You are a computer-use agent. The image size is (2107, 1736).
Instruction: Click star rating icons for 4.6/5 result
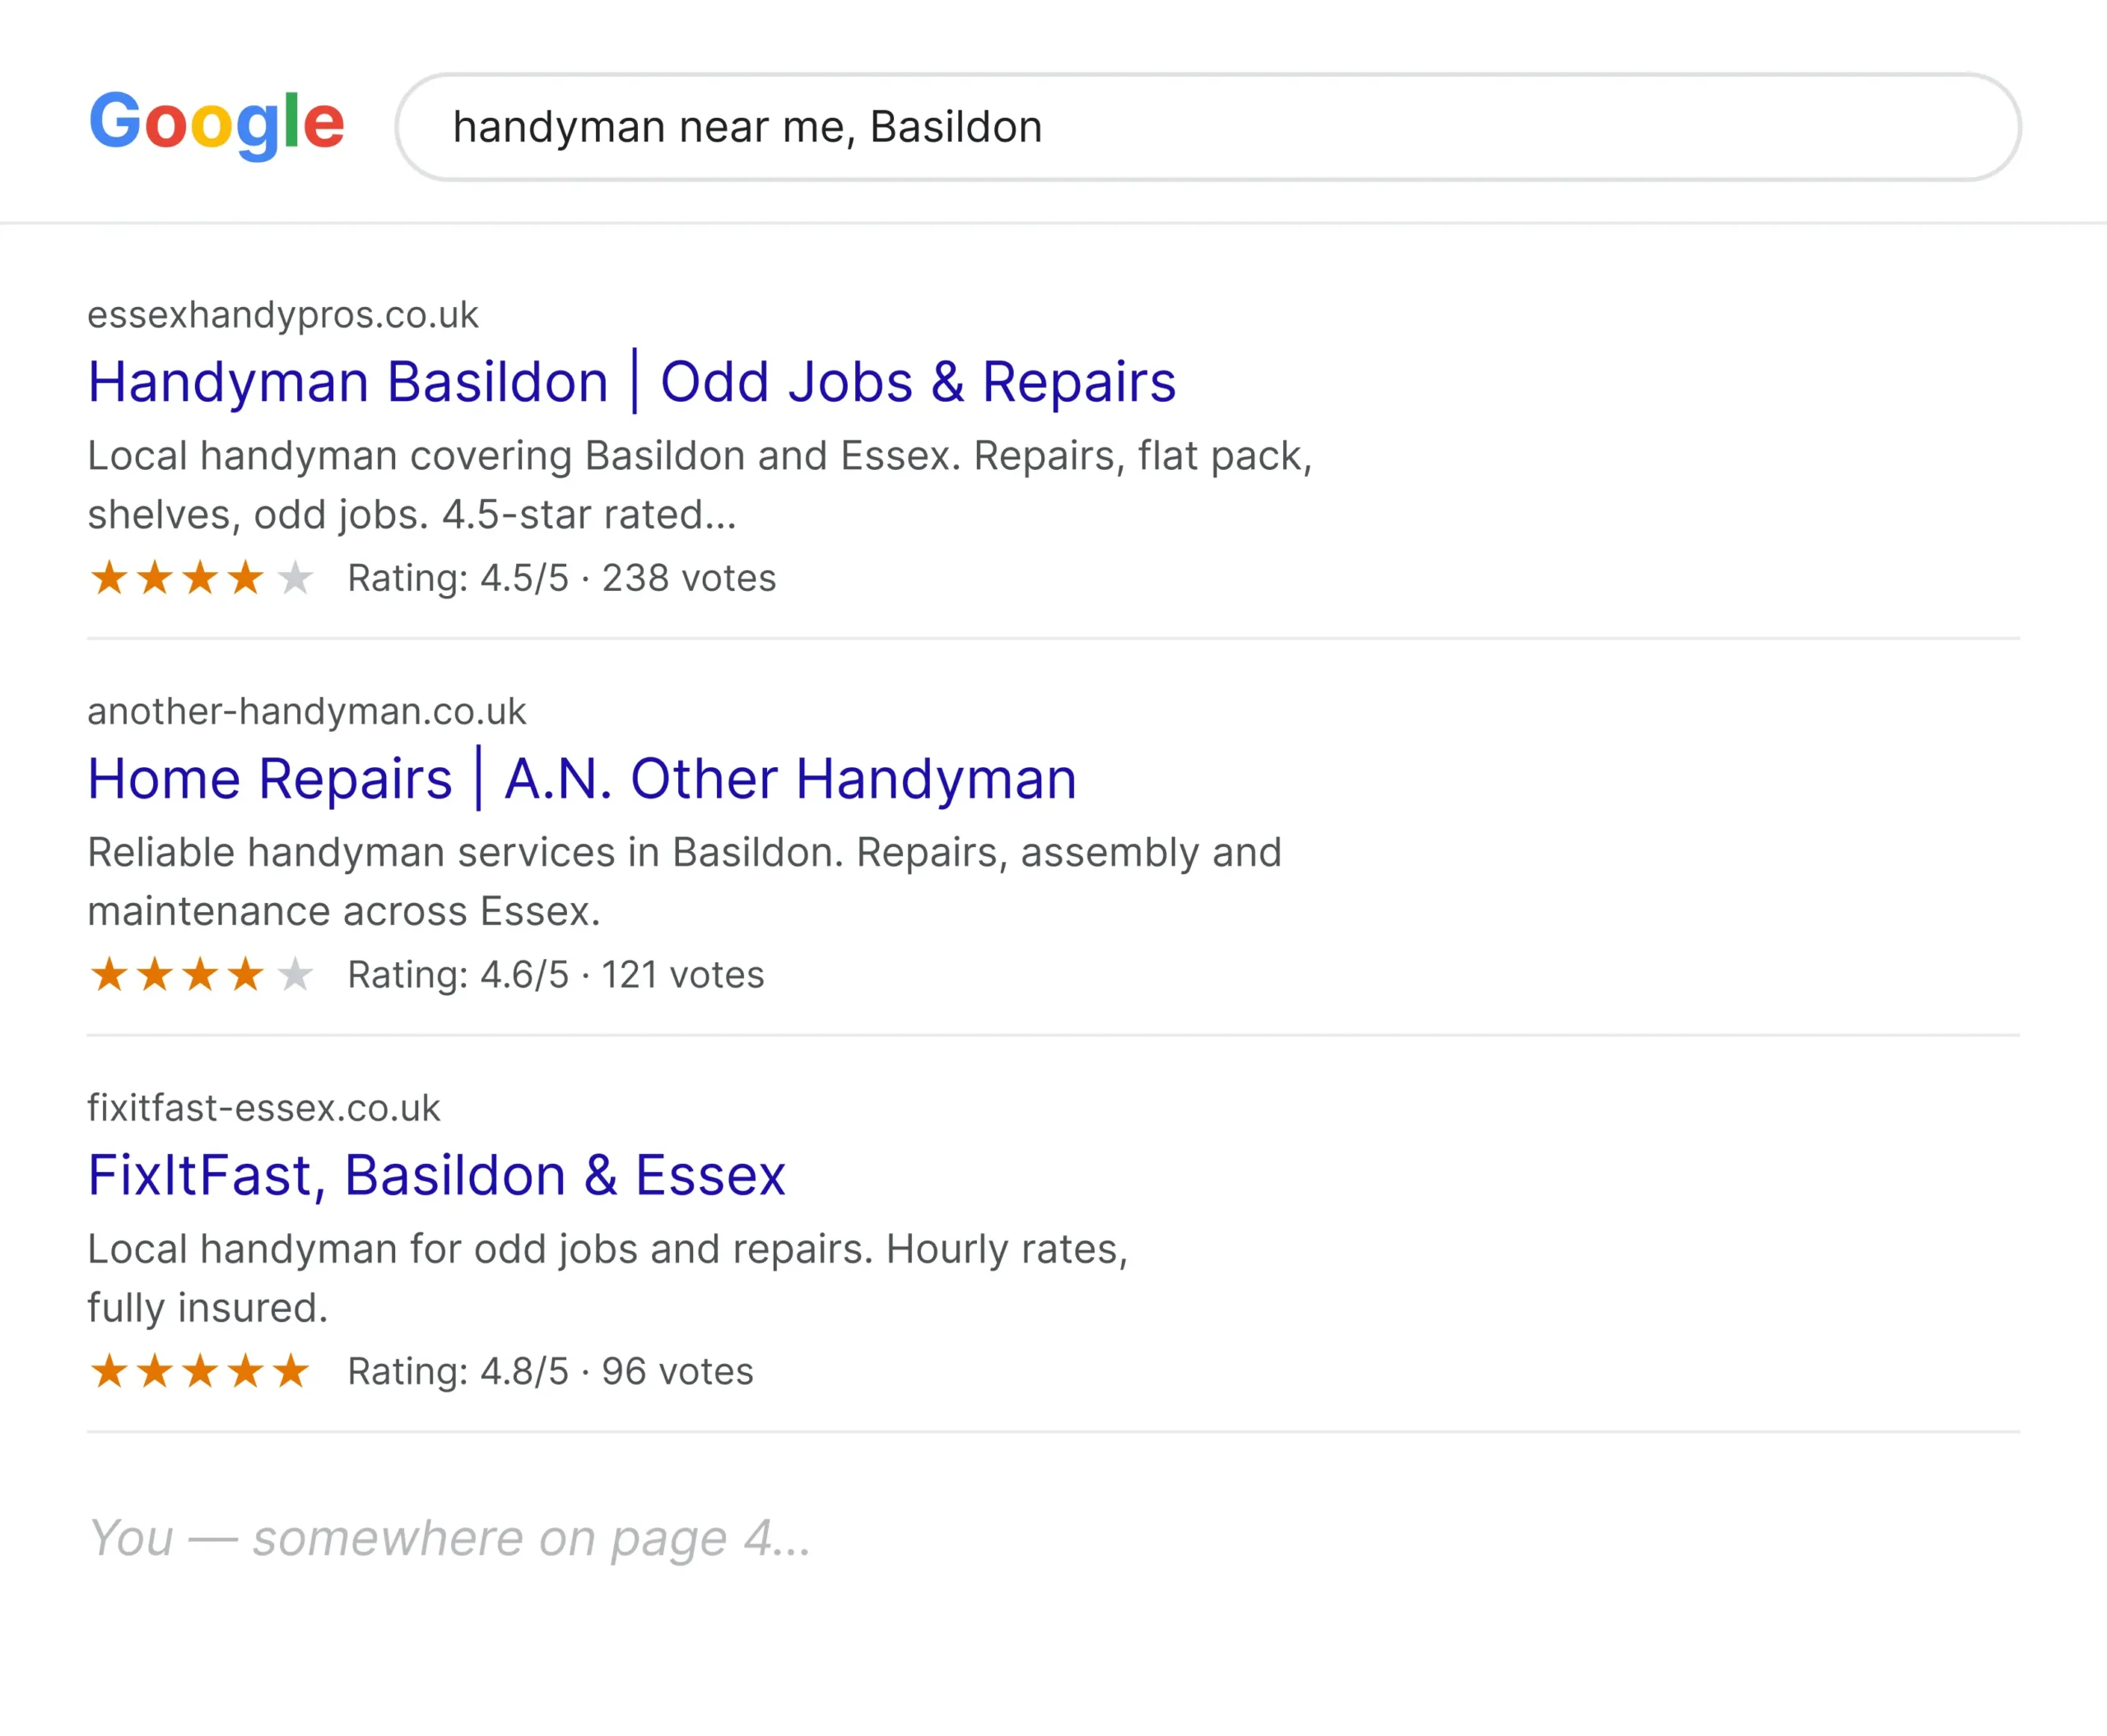201,974
